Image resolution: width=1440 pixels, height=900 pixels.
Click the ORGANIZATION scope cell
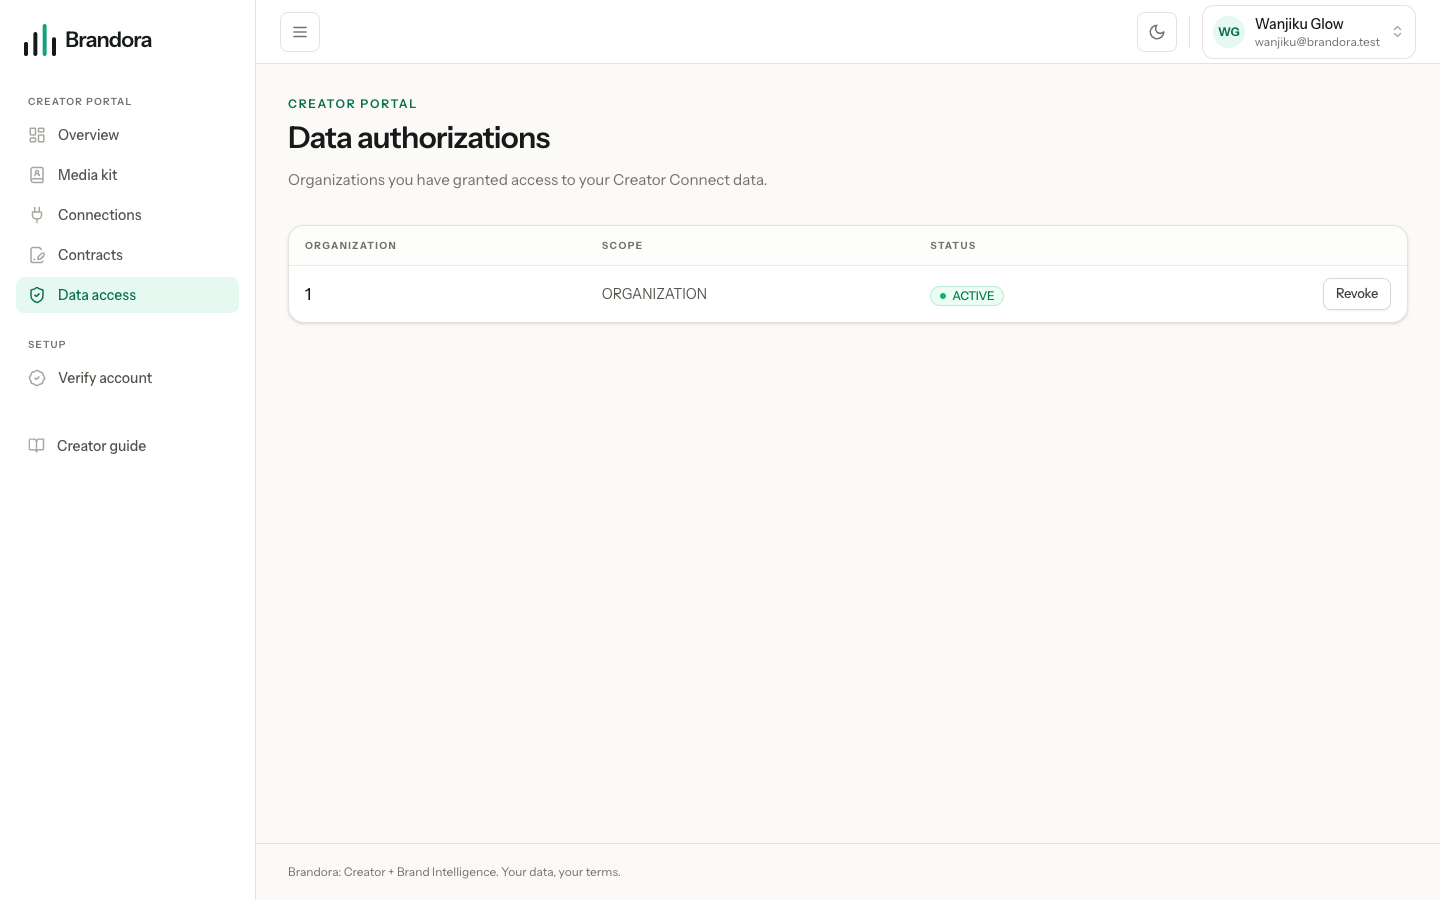click(654, 294)
